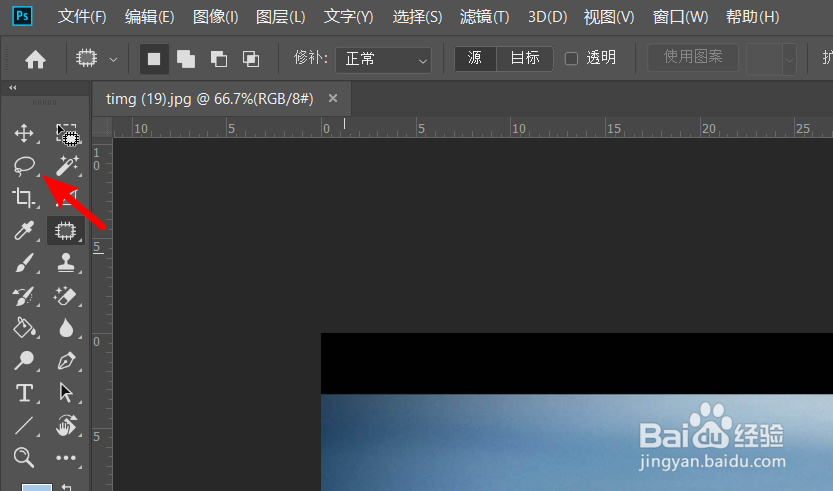833x491 pixels.
Task: Select the Magic Wand tool
Action: pyautogui.click(x=67, y=166)
